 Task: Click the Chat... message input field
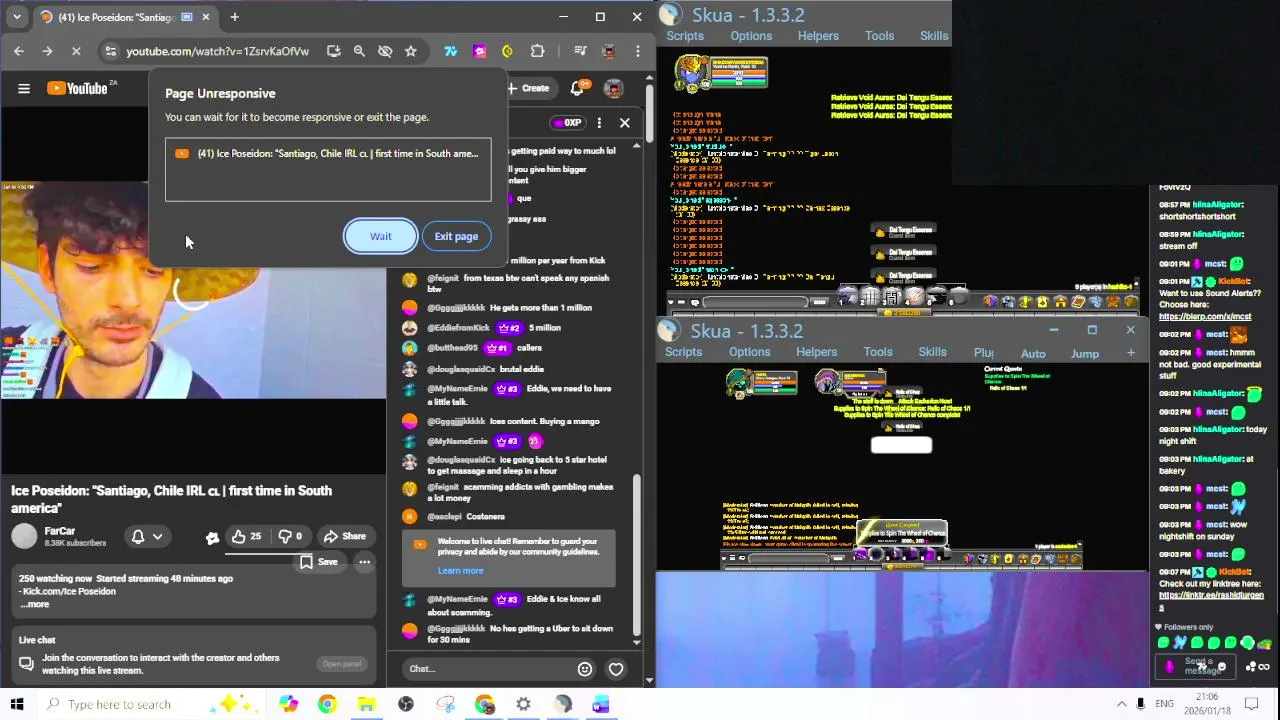(486, 669)
